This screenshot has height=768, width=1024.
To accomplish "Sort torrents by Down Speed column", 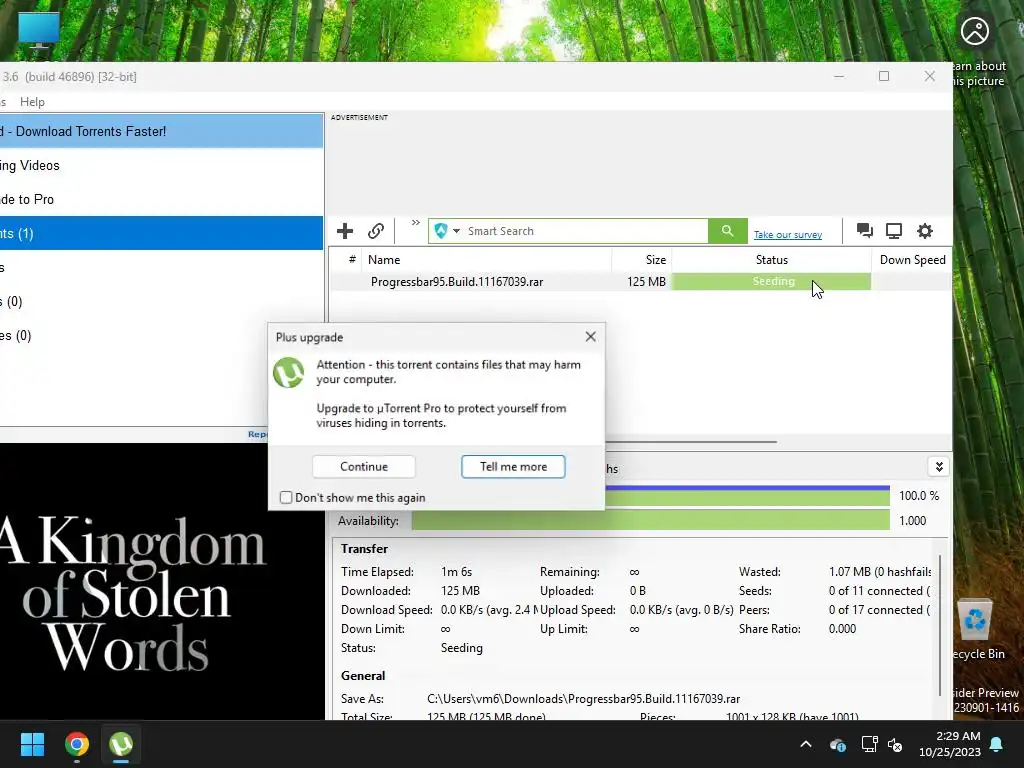I will pyautogui.click(x=912, y=259).
